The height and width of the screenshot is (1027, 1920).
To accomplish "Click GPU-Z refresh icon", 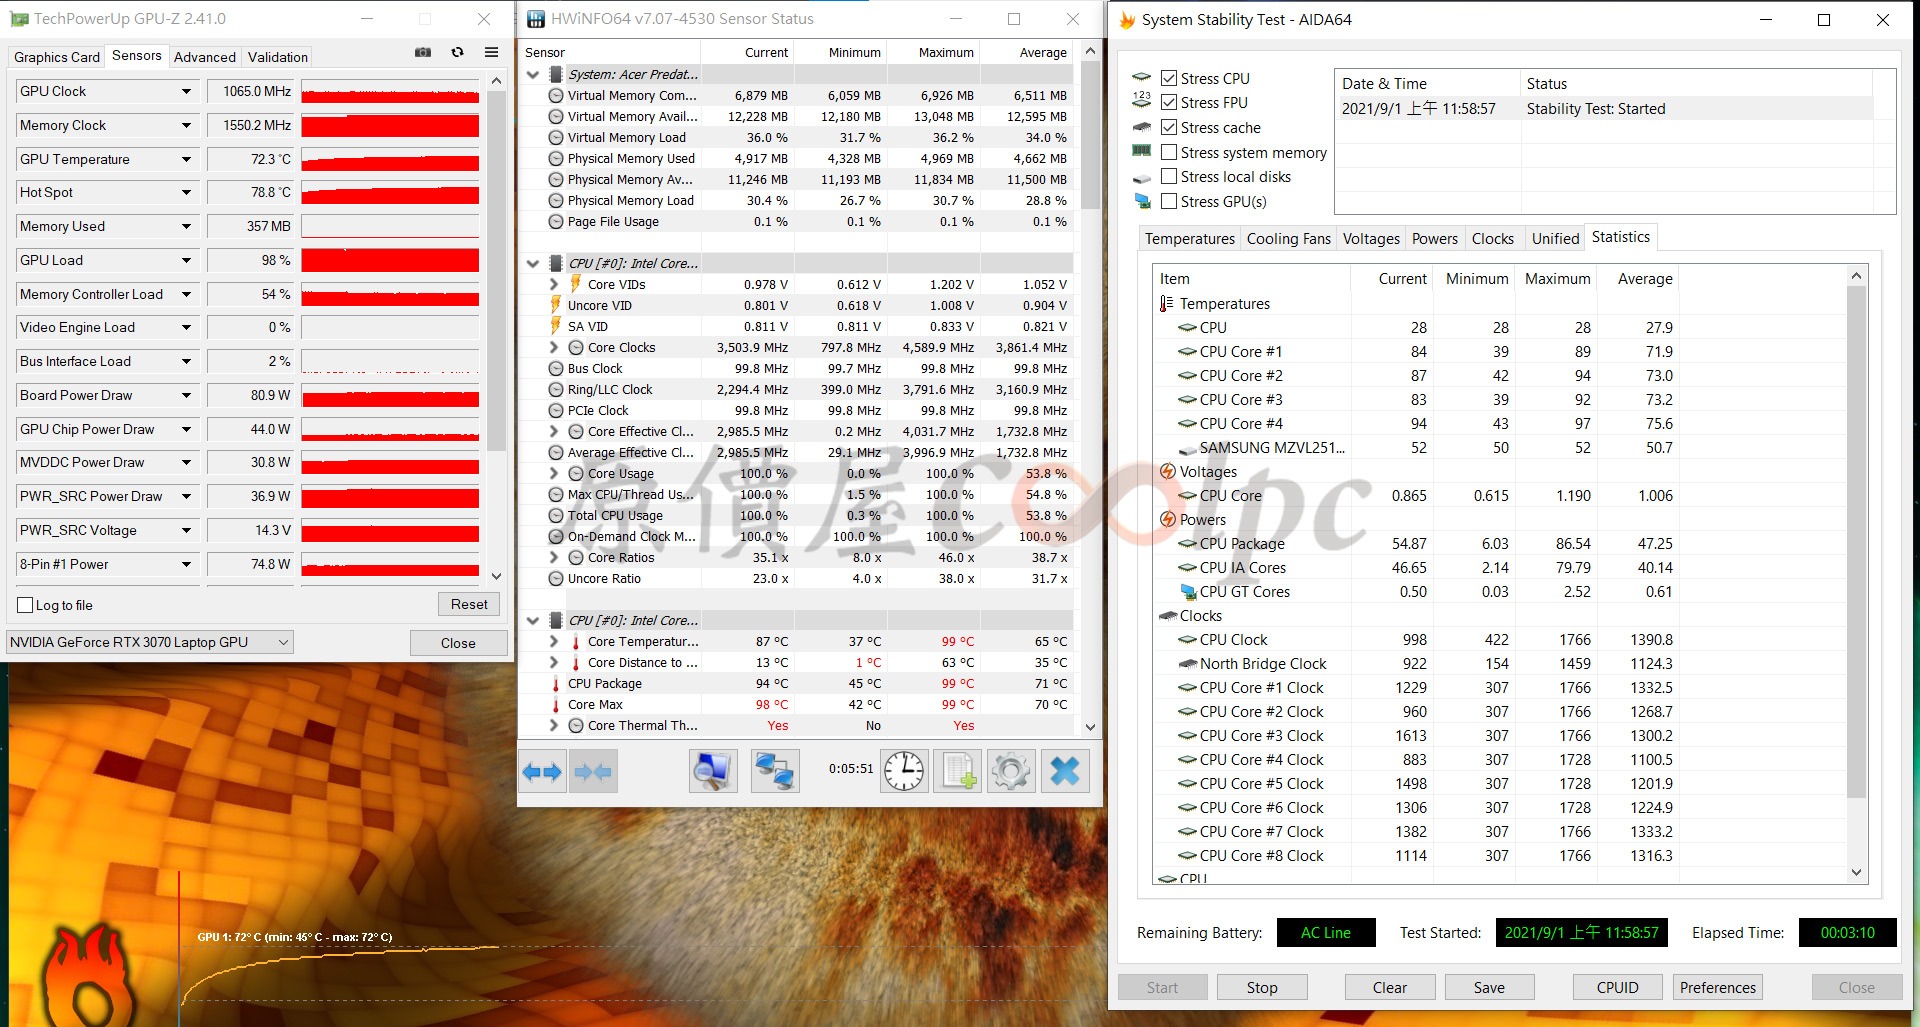I will [457, 52].
